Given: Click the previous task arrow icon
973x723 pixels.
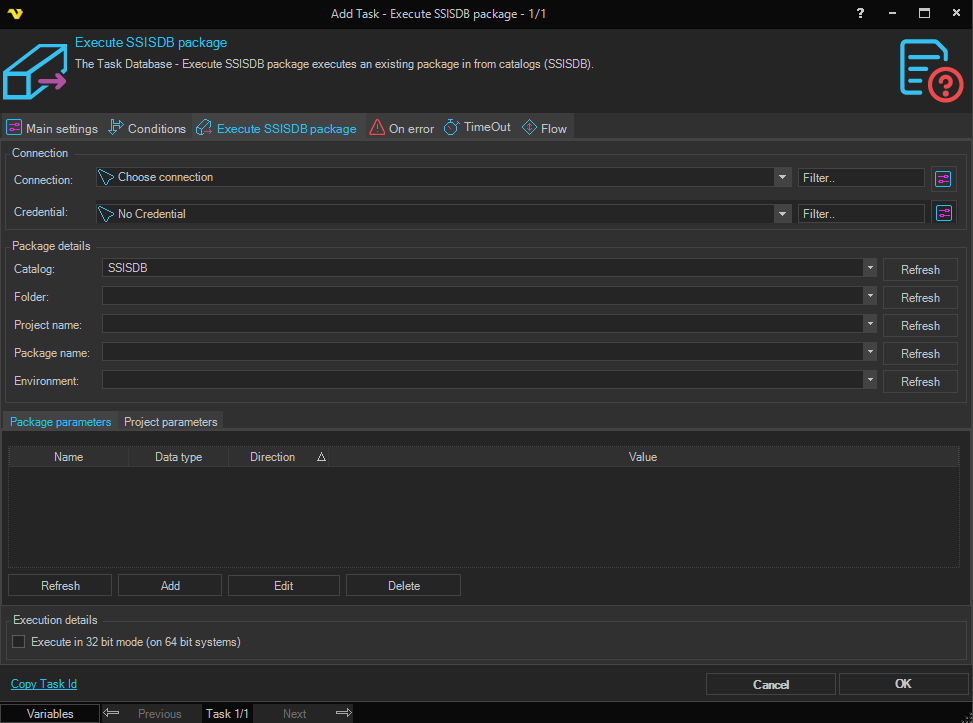Looking at the screenshot, I should [112, 713].
